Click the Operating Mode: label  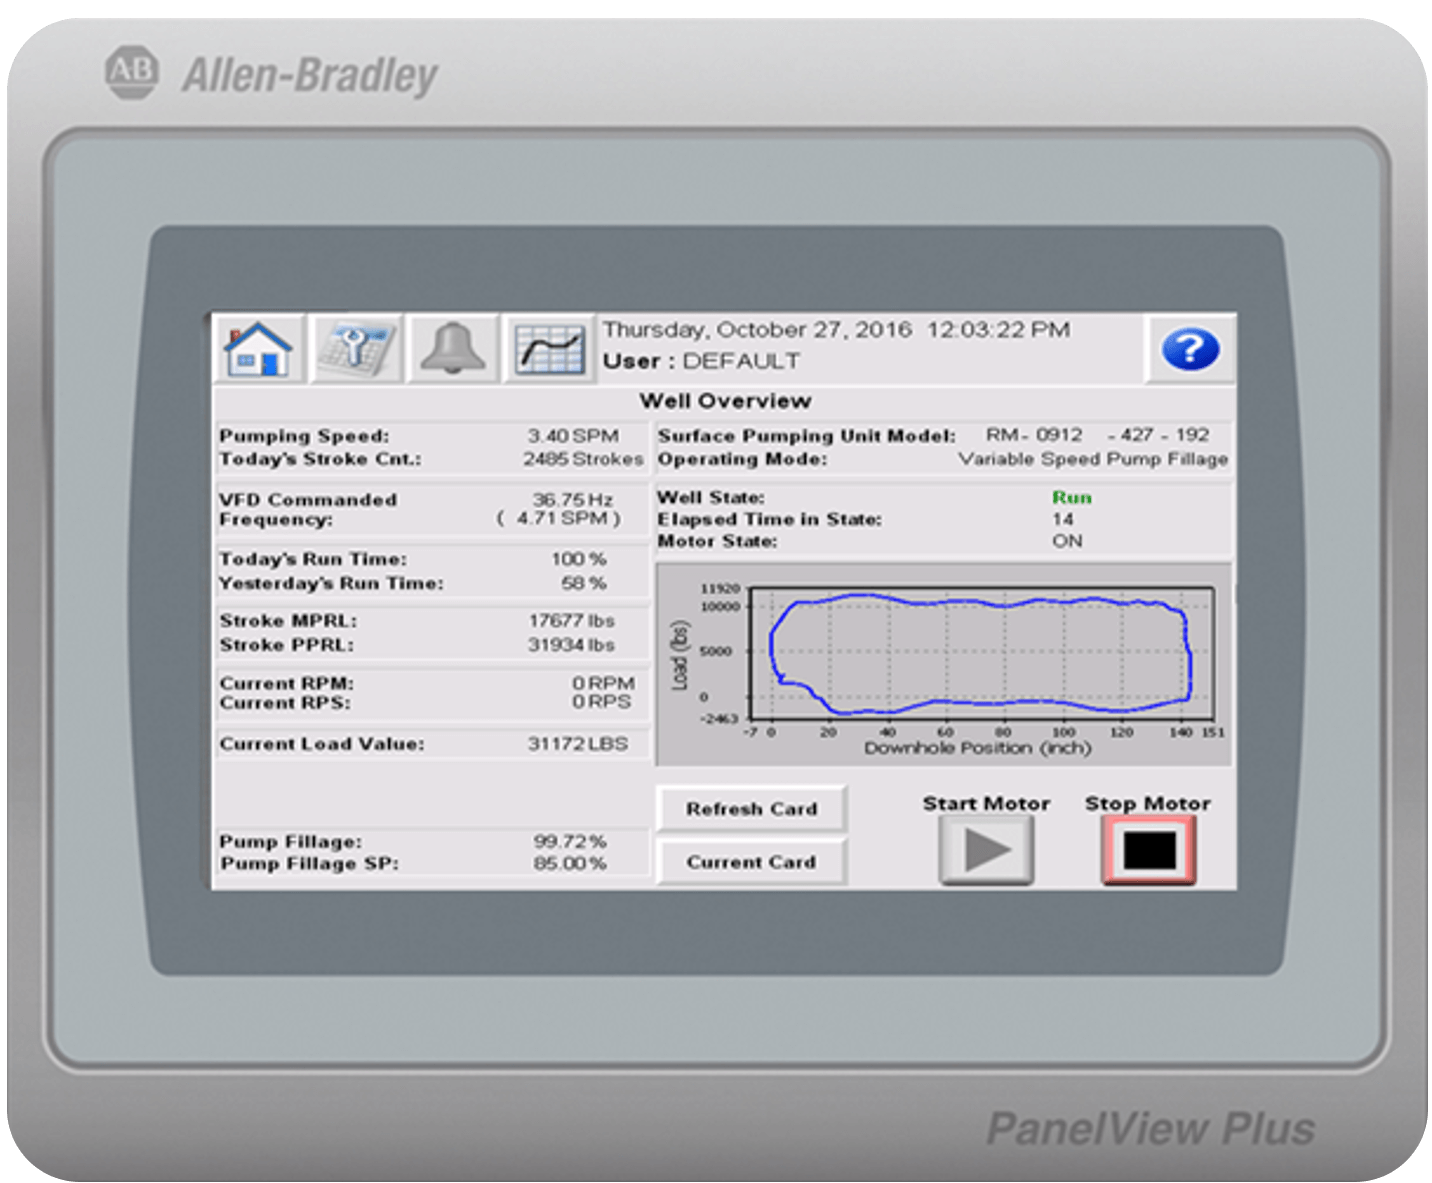[742, 458]
